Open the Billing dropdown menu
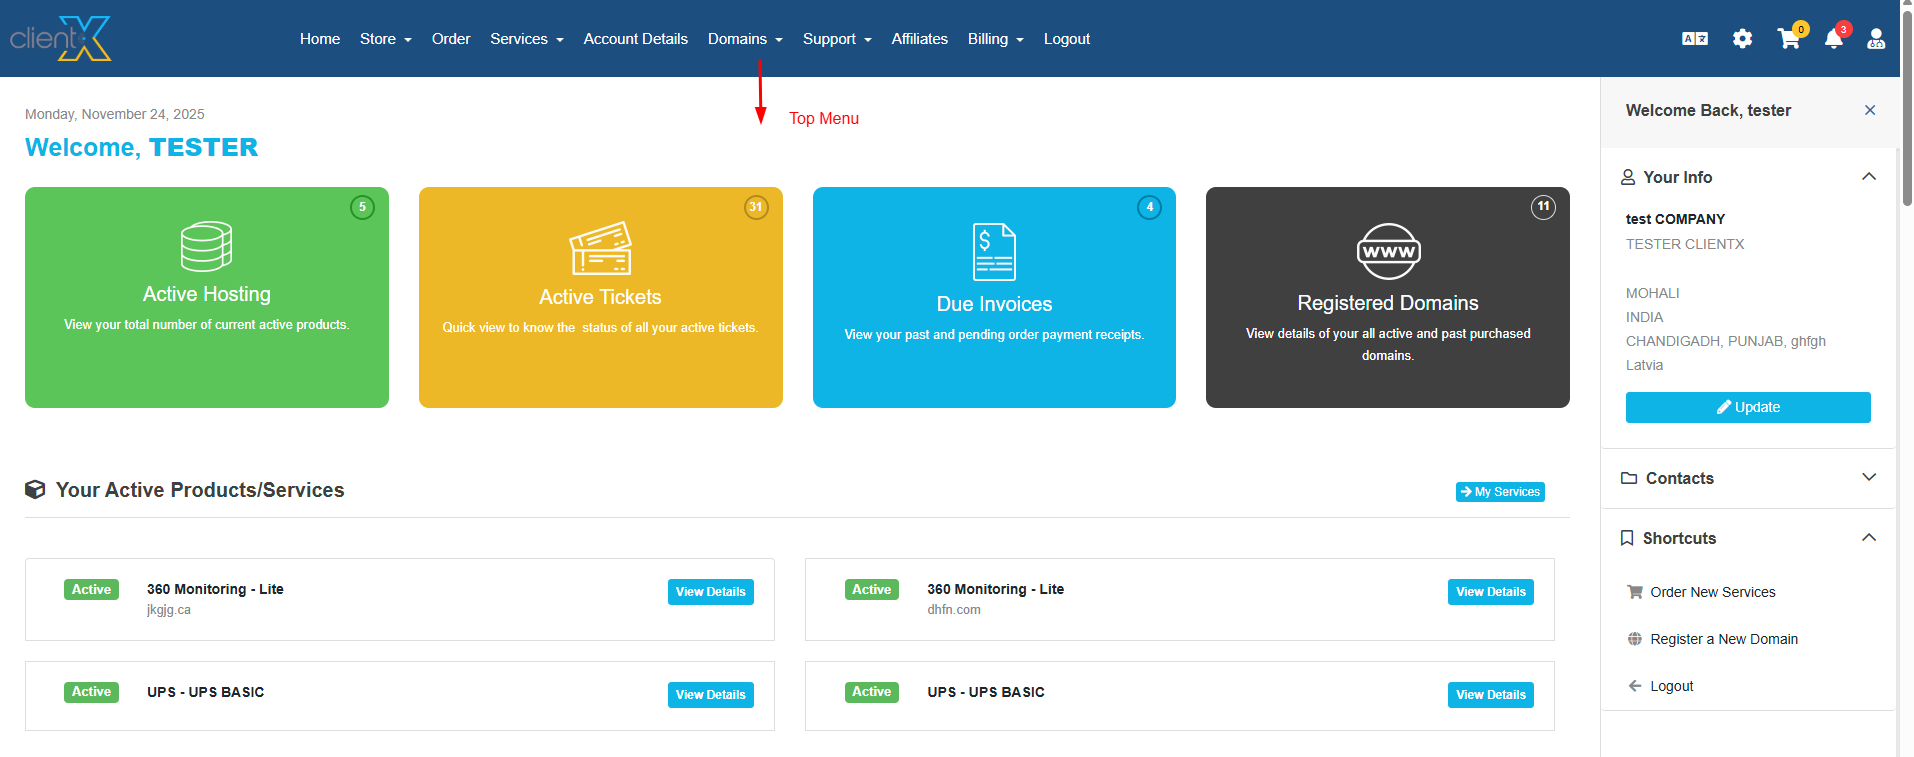The width and height of the screenshot is (1914, 757). 995,39
